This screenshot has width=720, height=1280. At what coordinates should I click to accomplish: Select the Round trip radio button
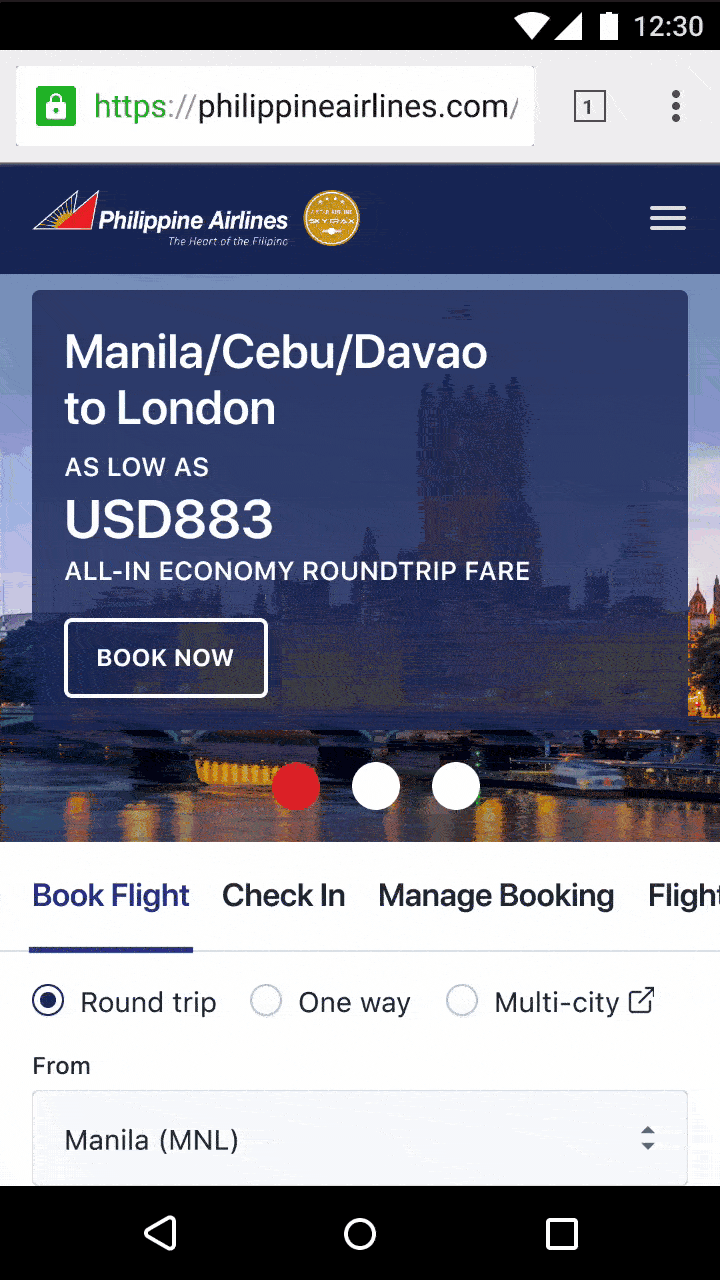click(x=48, y=1001)
